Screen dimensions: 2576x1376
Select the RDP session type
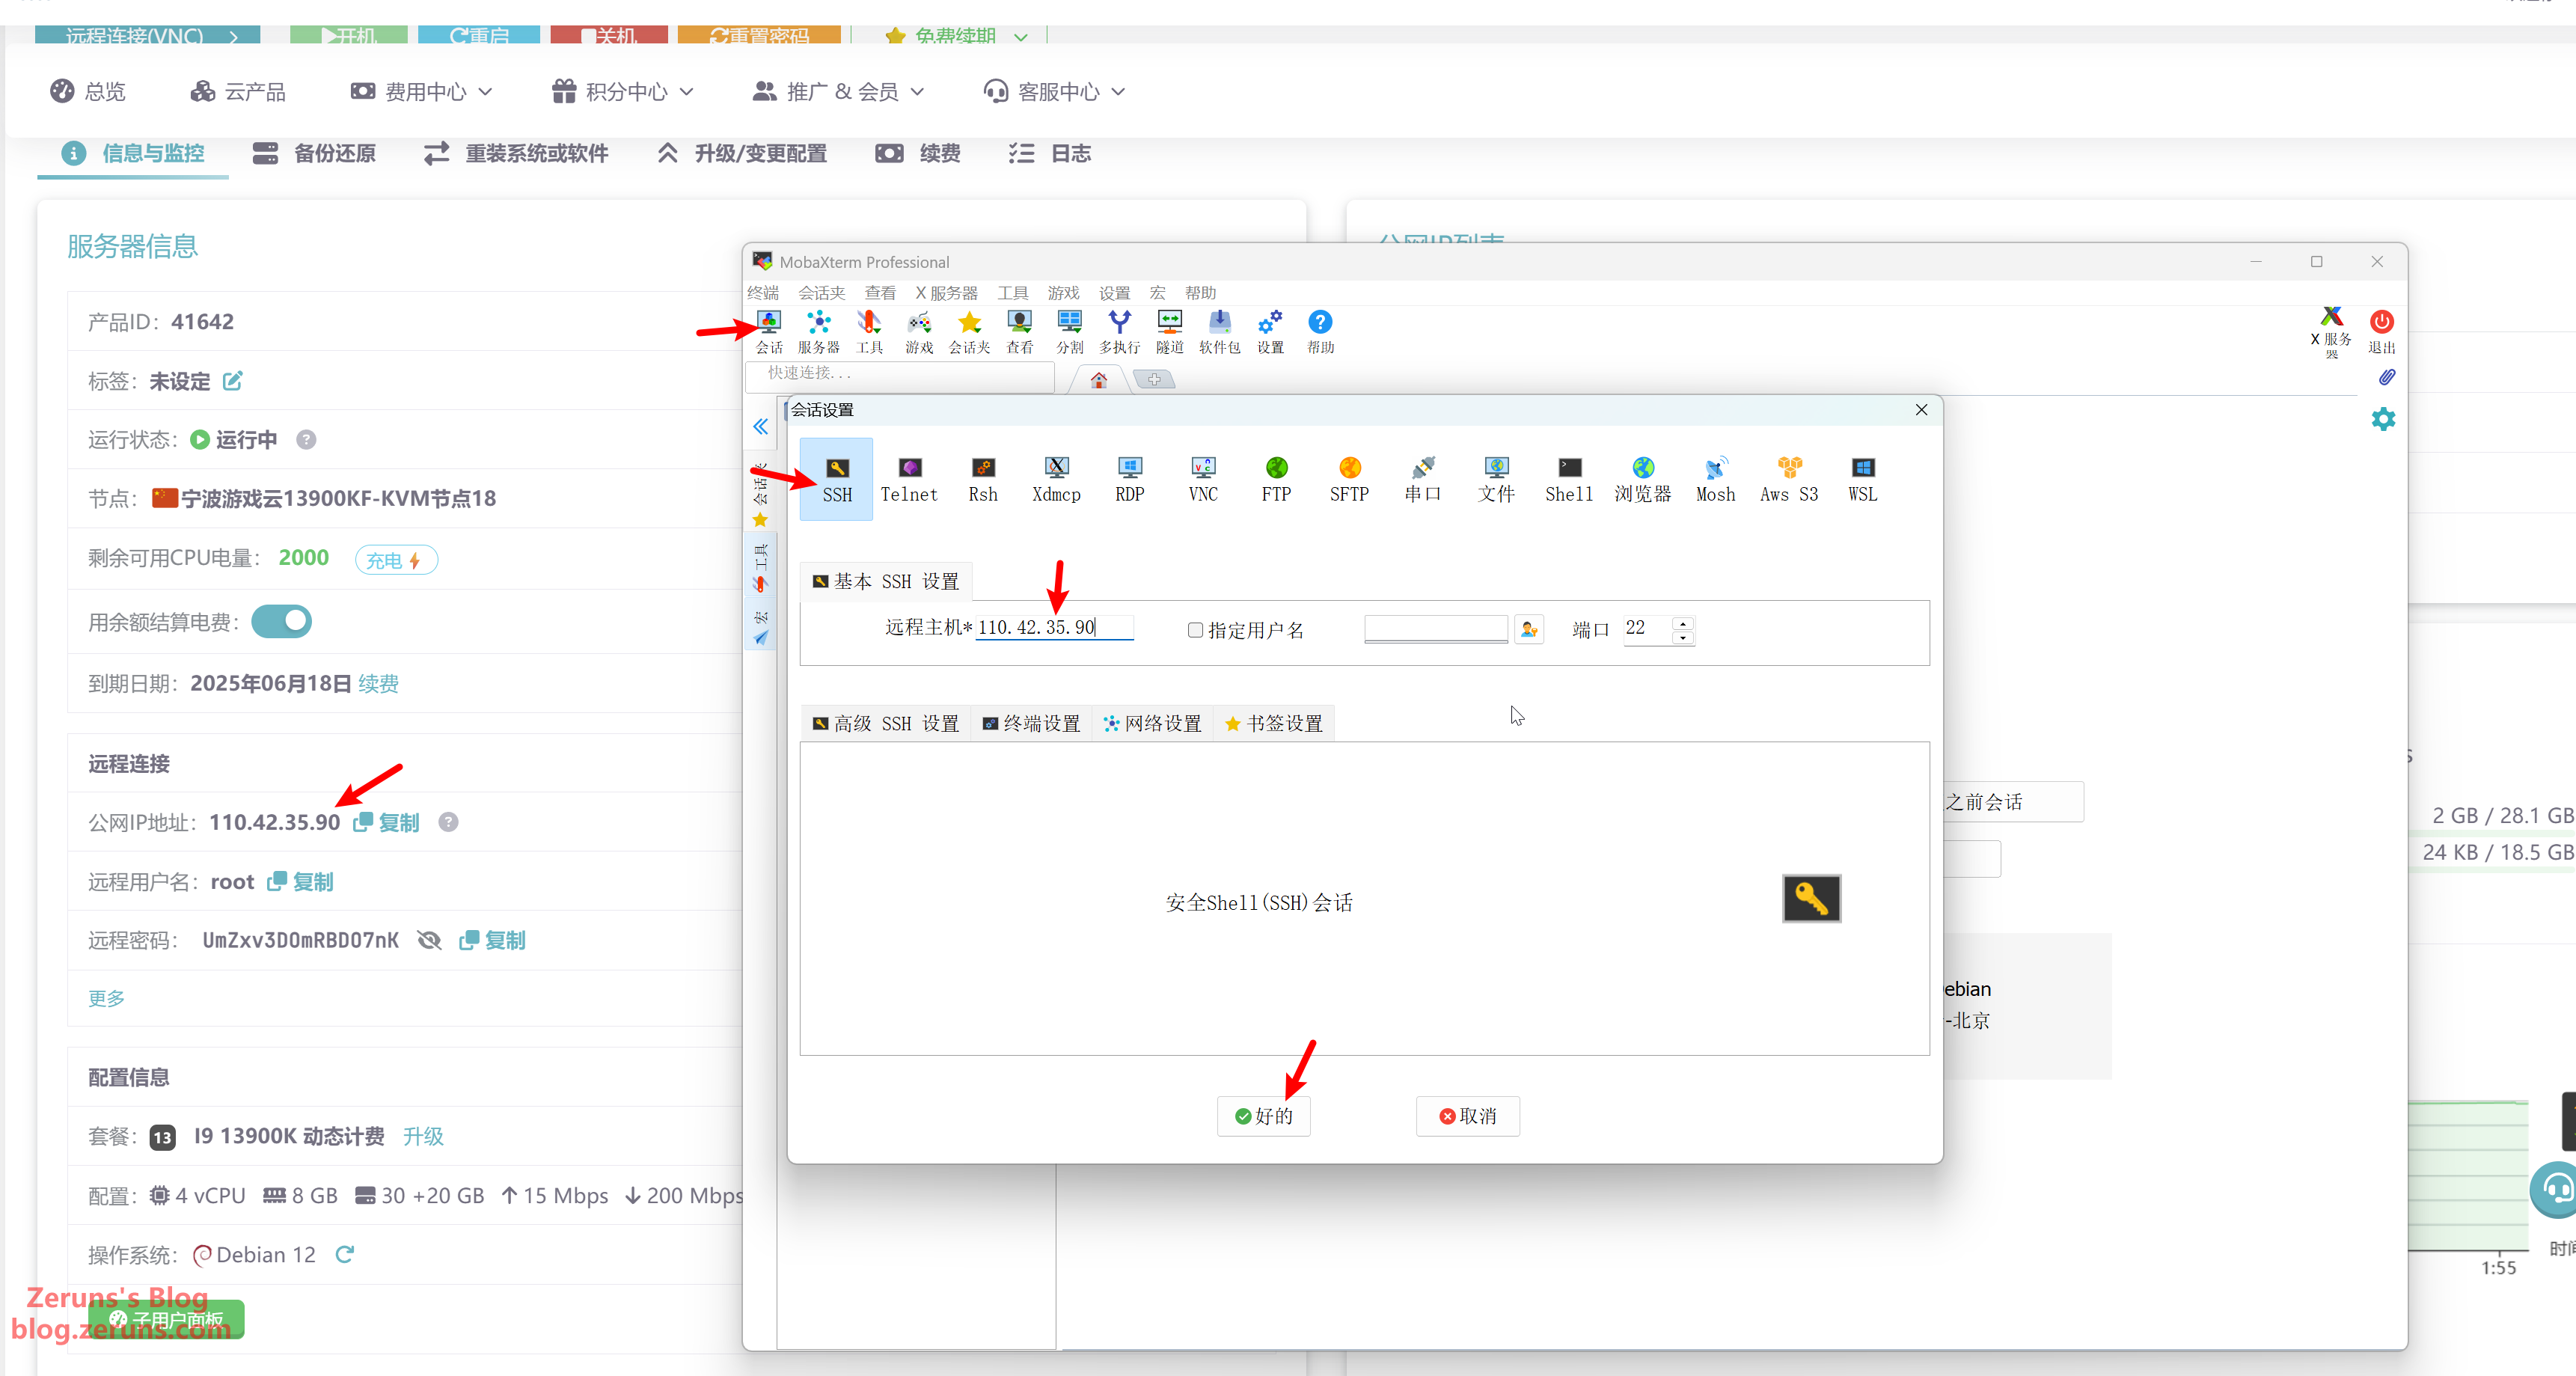(1130, 479)
